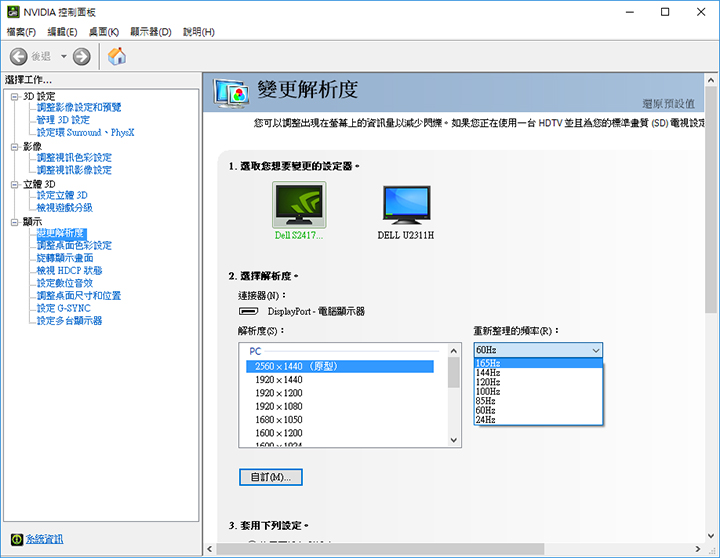This screenshot has width=720, height=558.
Task: Click resolution list scroll down arrow
Action: click(x=454, y=440)
